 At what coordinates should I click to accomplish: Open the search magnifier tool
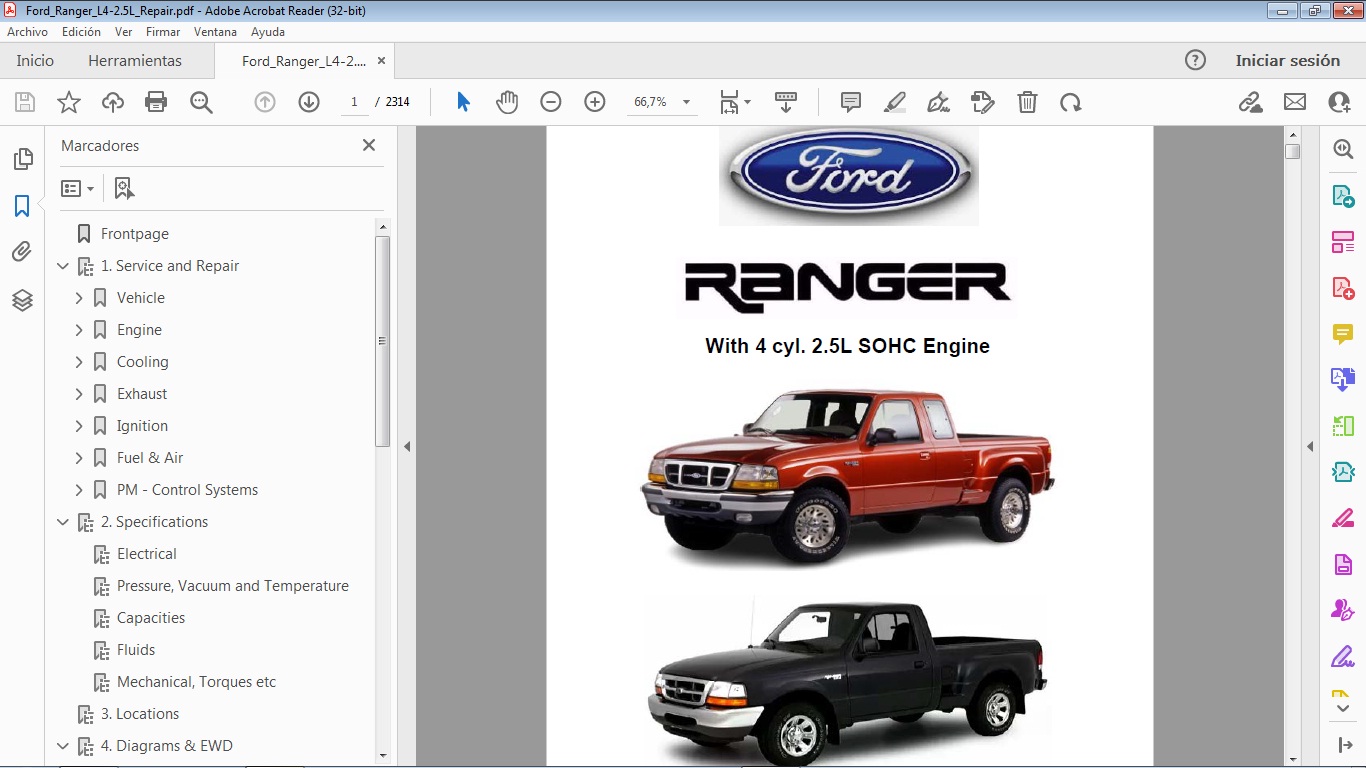201,101
